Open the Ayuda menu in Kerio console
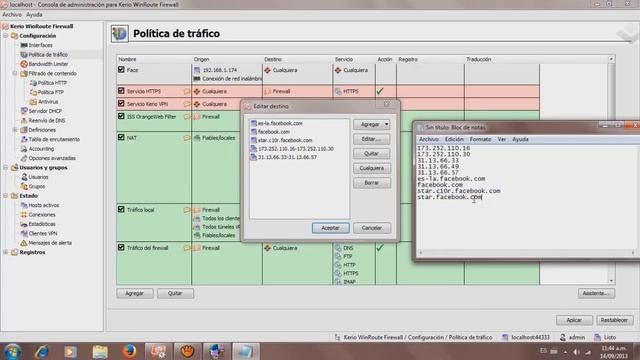The image size is (640, 360). click(x=34, y=15)
